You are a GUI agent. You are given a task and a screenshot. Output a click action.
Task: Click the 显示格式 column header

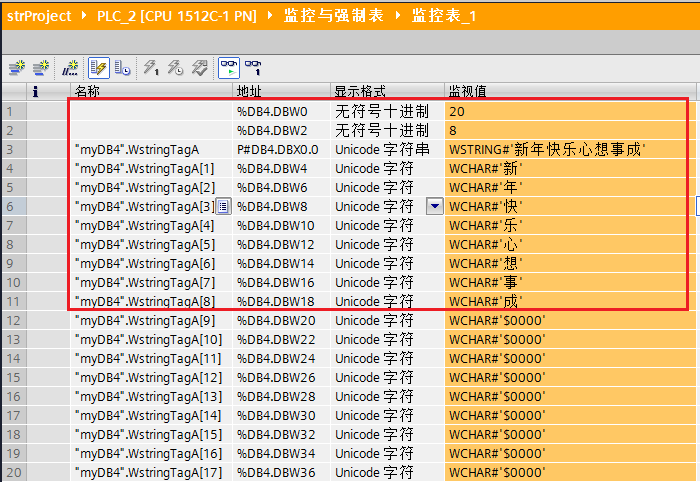click(x=388, y=91)
